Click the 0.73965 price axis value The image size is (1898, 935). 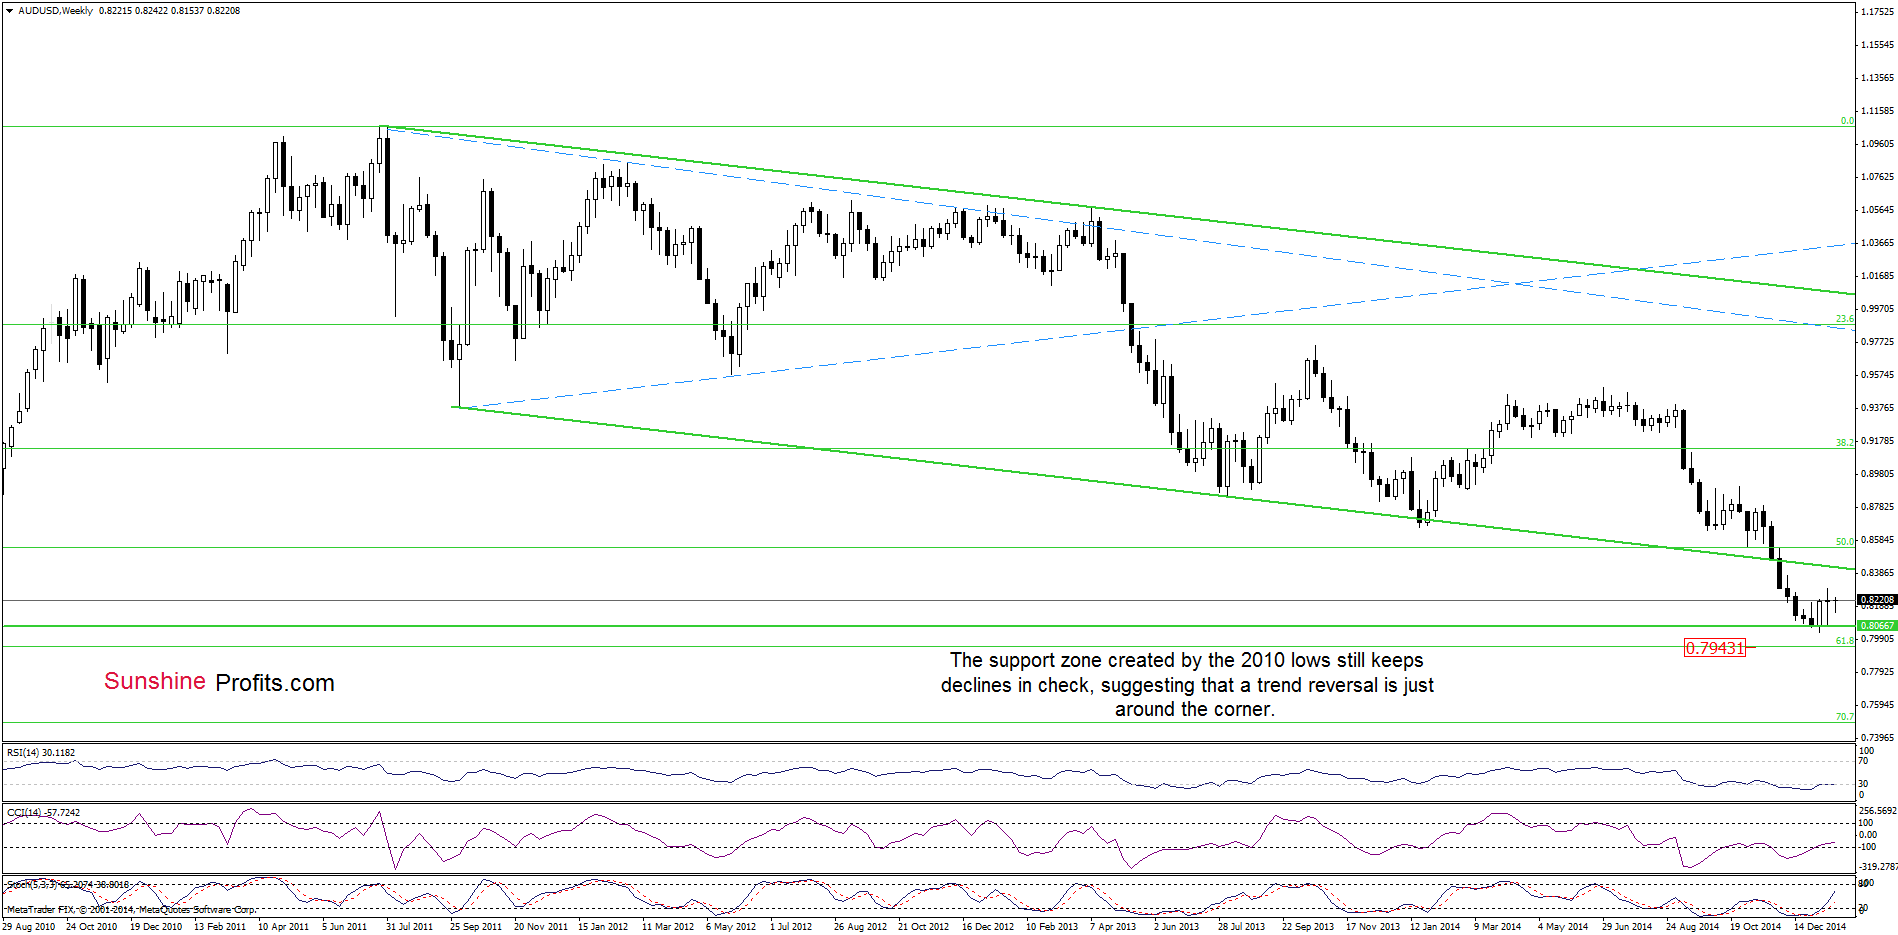click(1877, 737)
